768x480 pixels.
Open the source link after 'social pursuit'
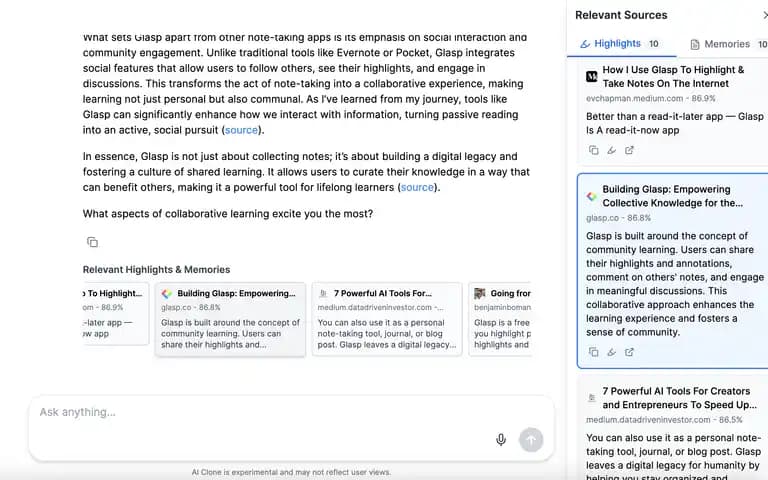241,130
